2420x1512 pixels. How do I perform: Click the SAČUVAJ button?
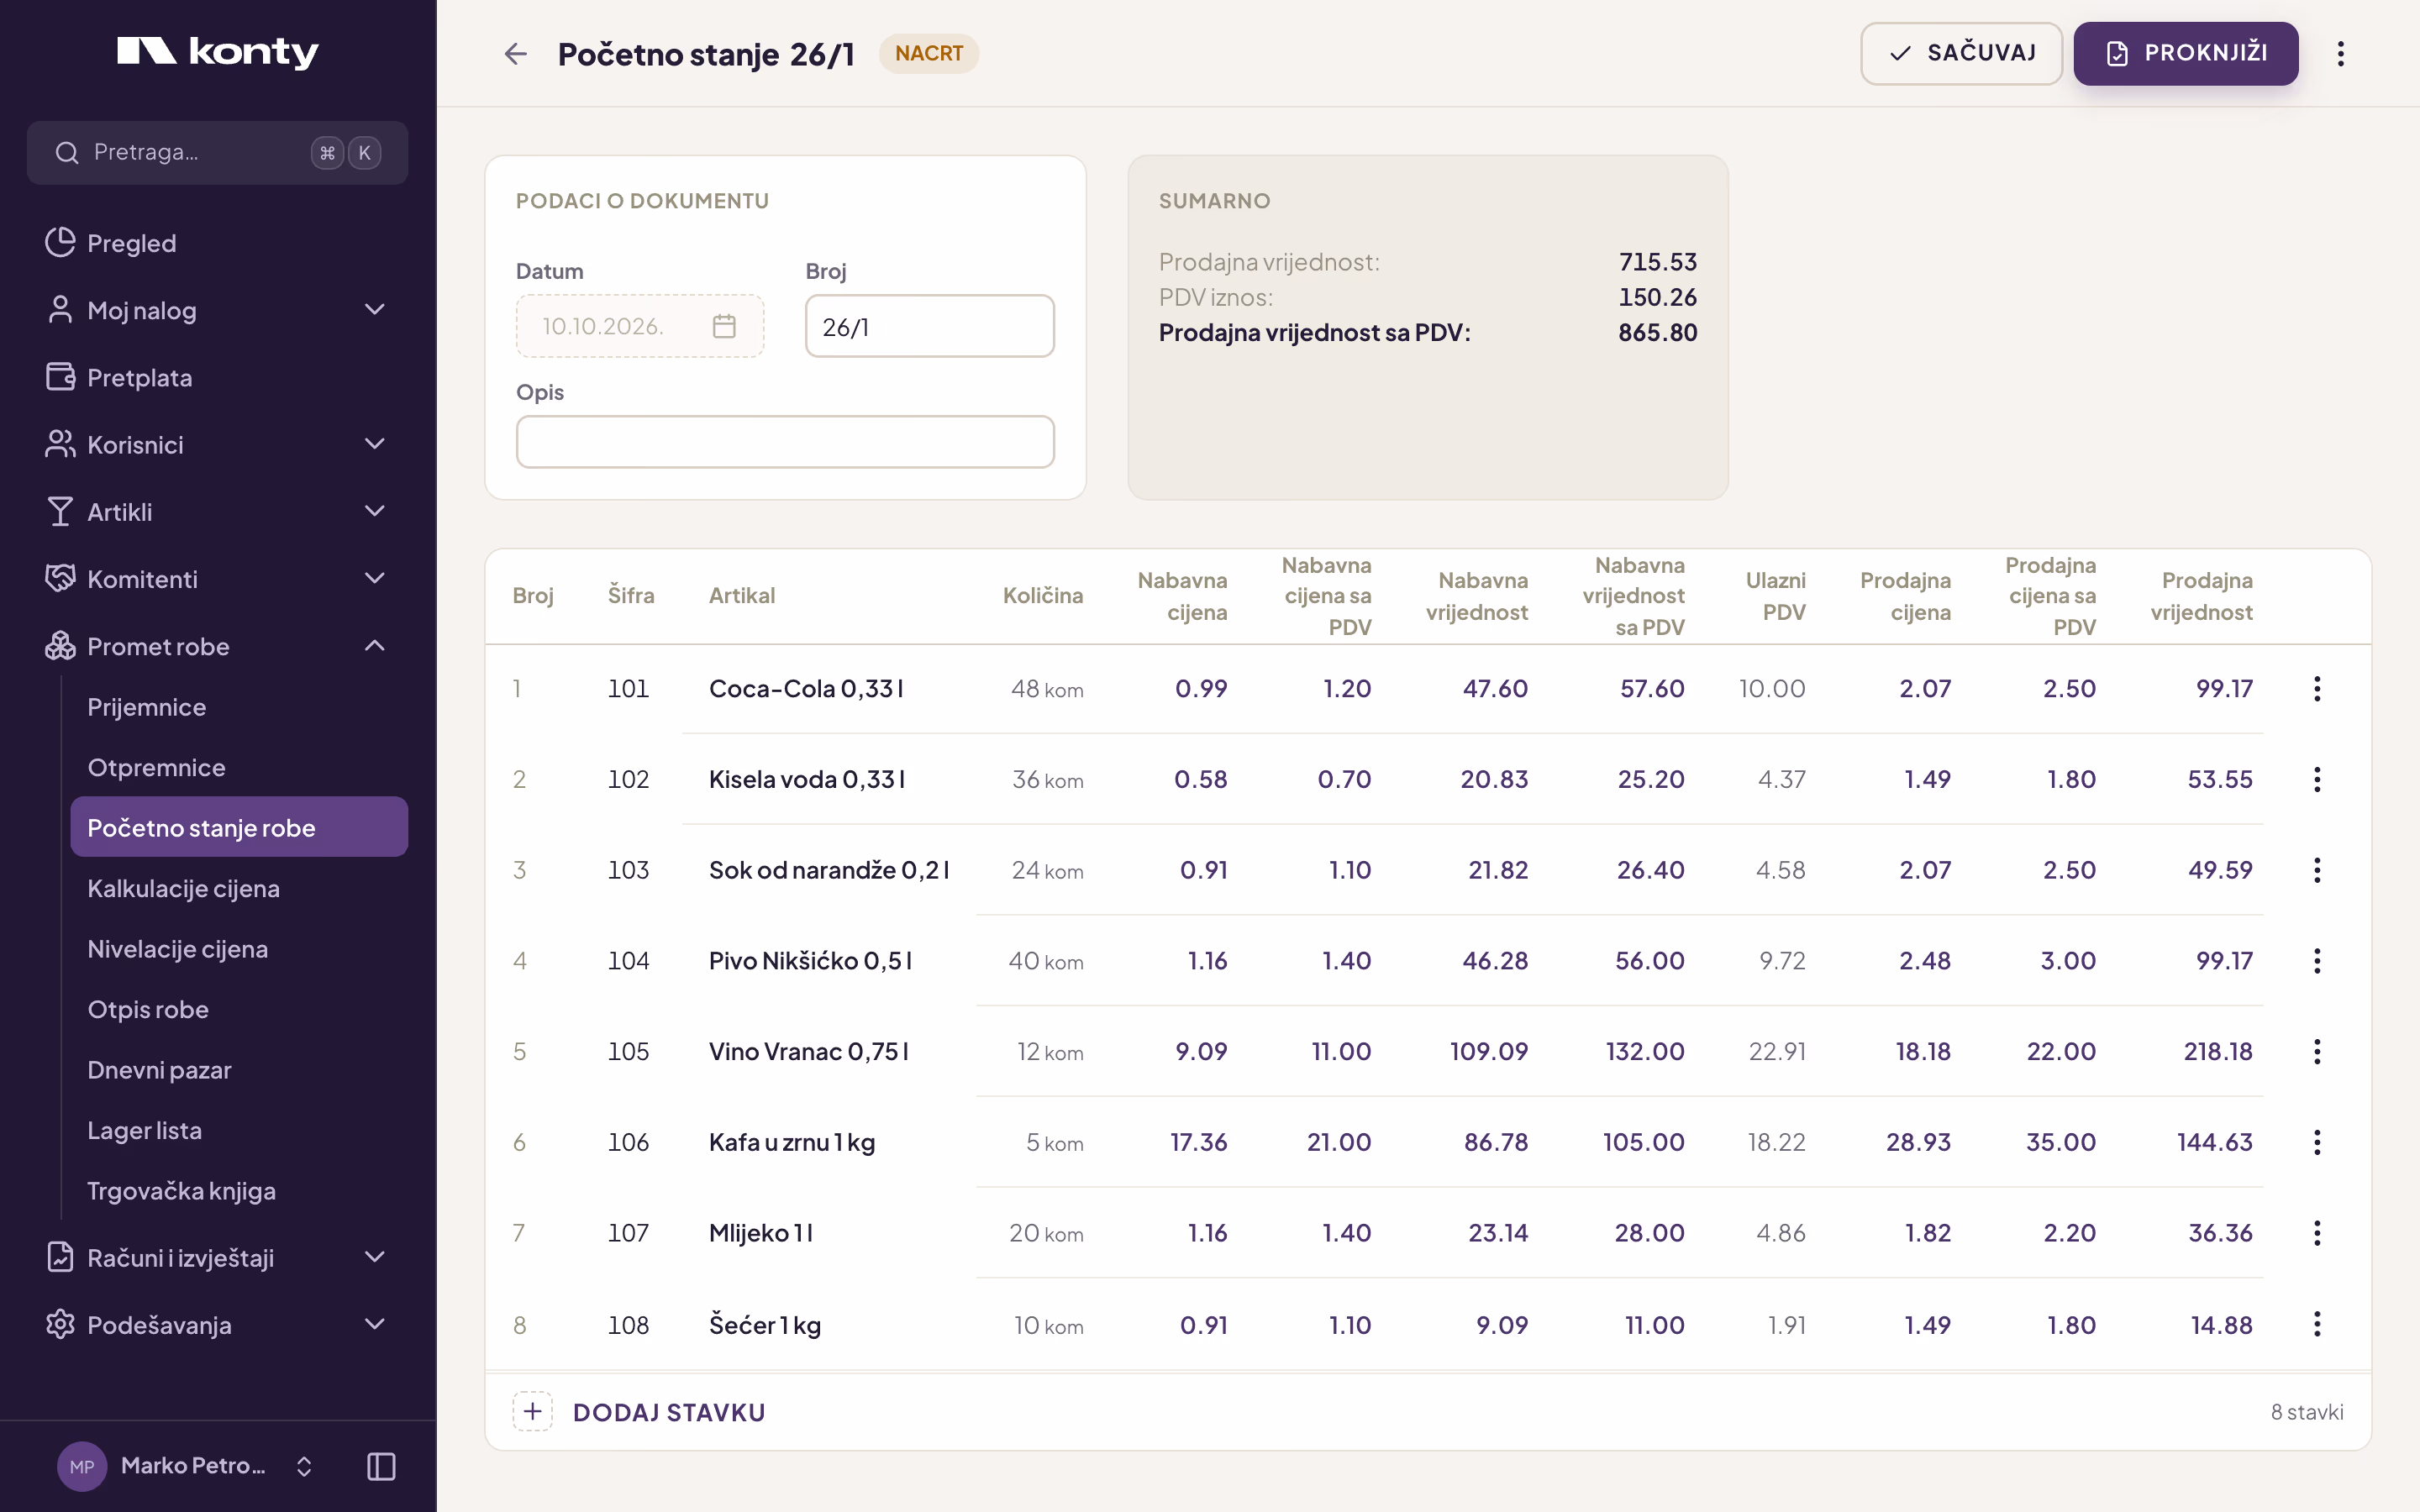point(1961,53)
